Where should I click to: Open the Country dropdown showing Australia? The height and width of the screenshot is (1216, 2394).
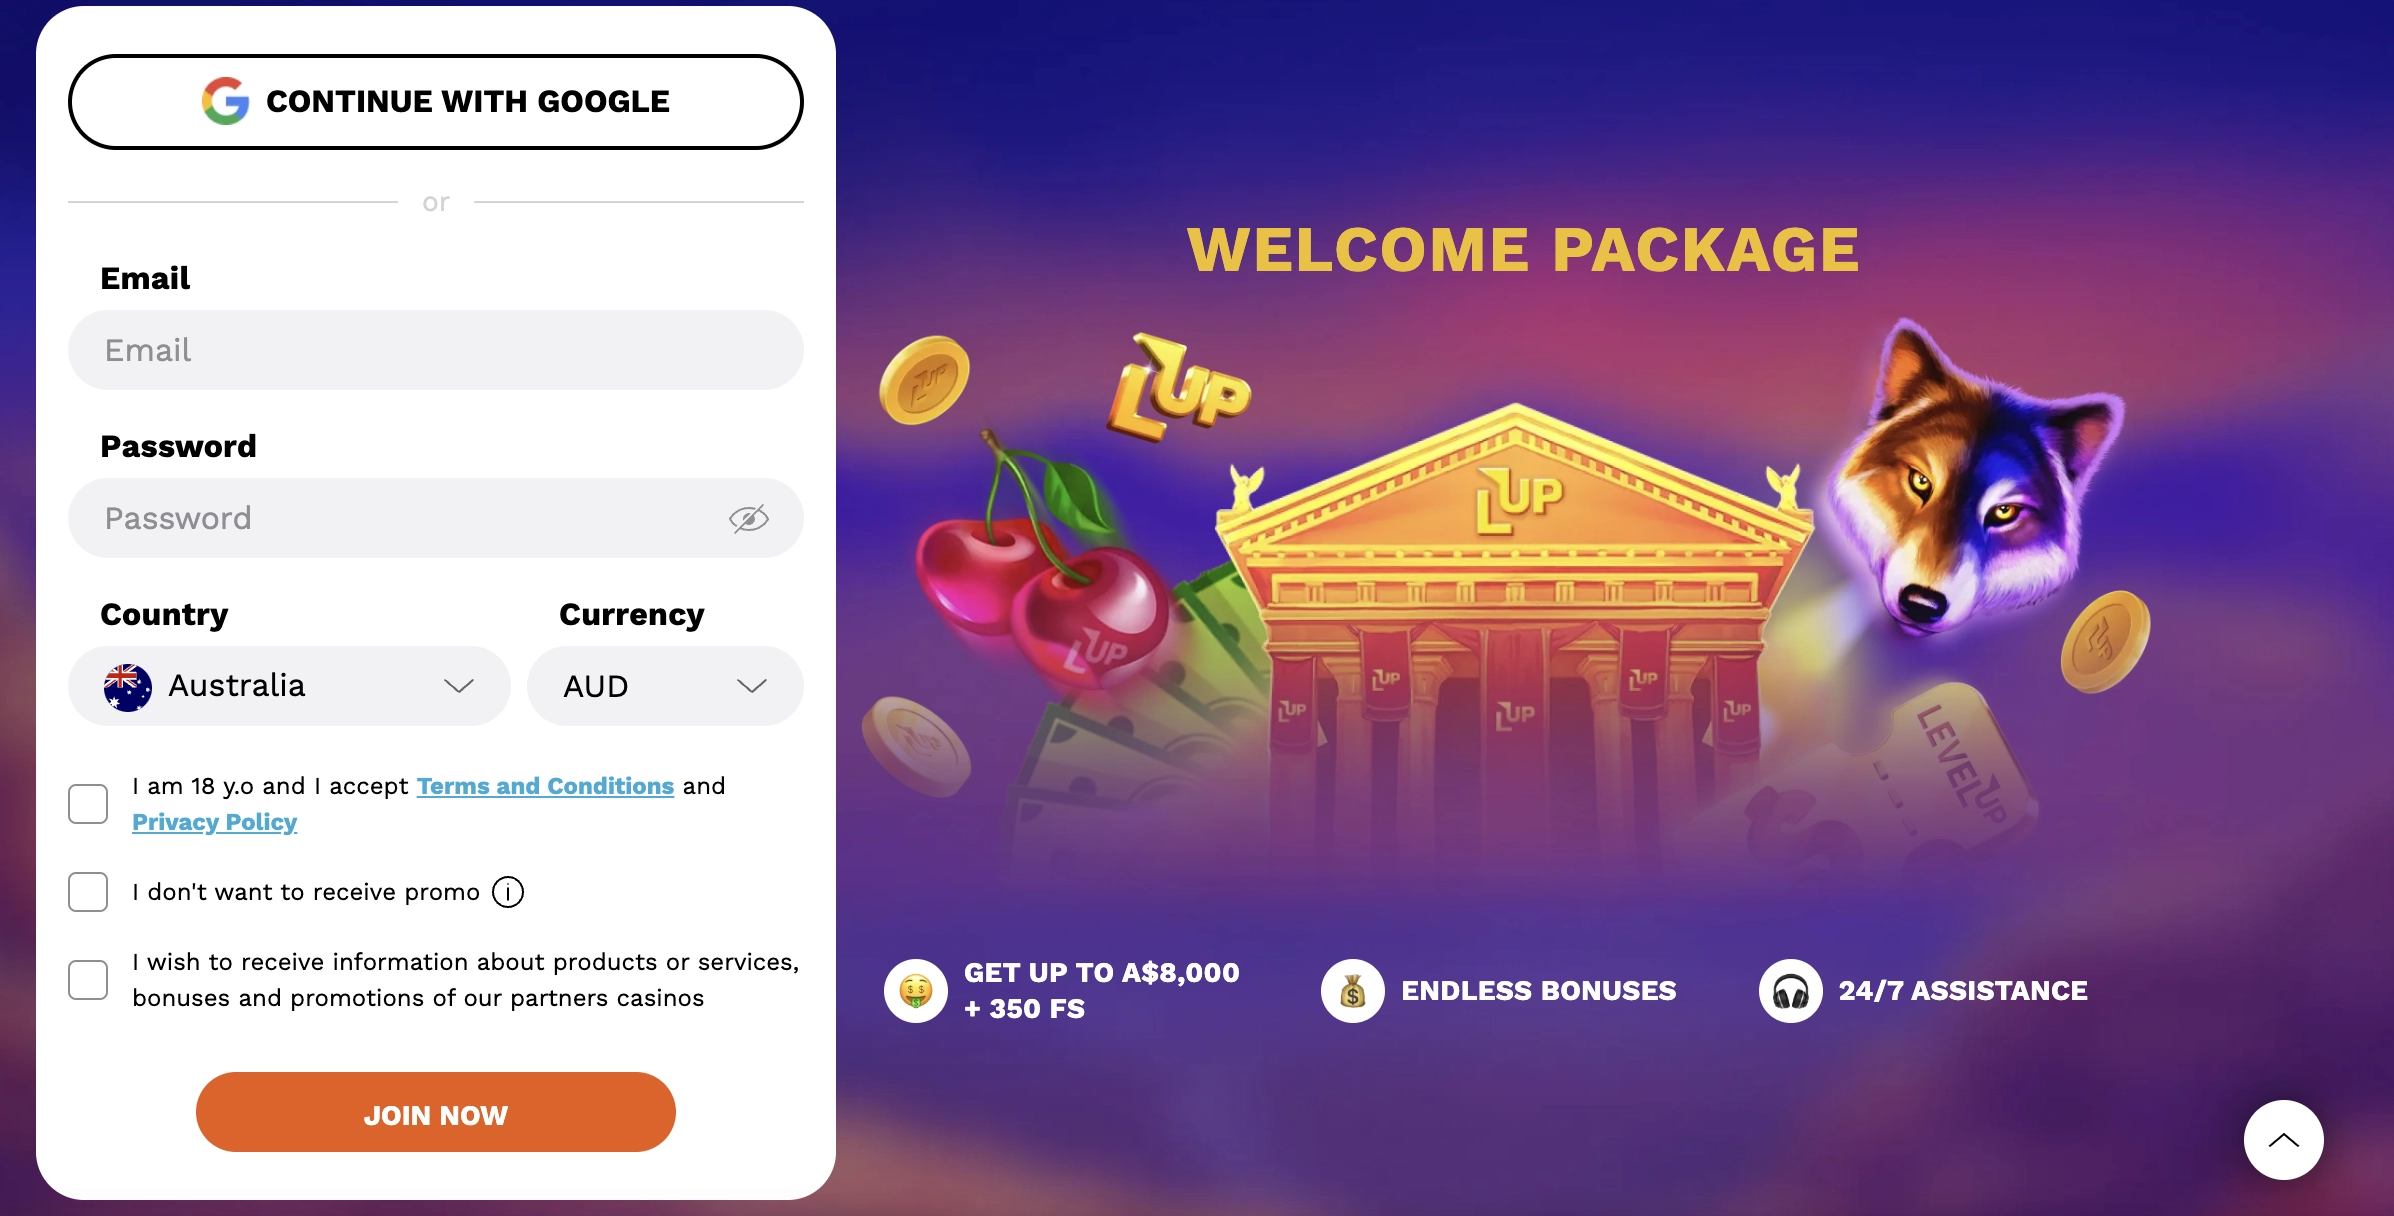tap(290, 686)
